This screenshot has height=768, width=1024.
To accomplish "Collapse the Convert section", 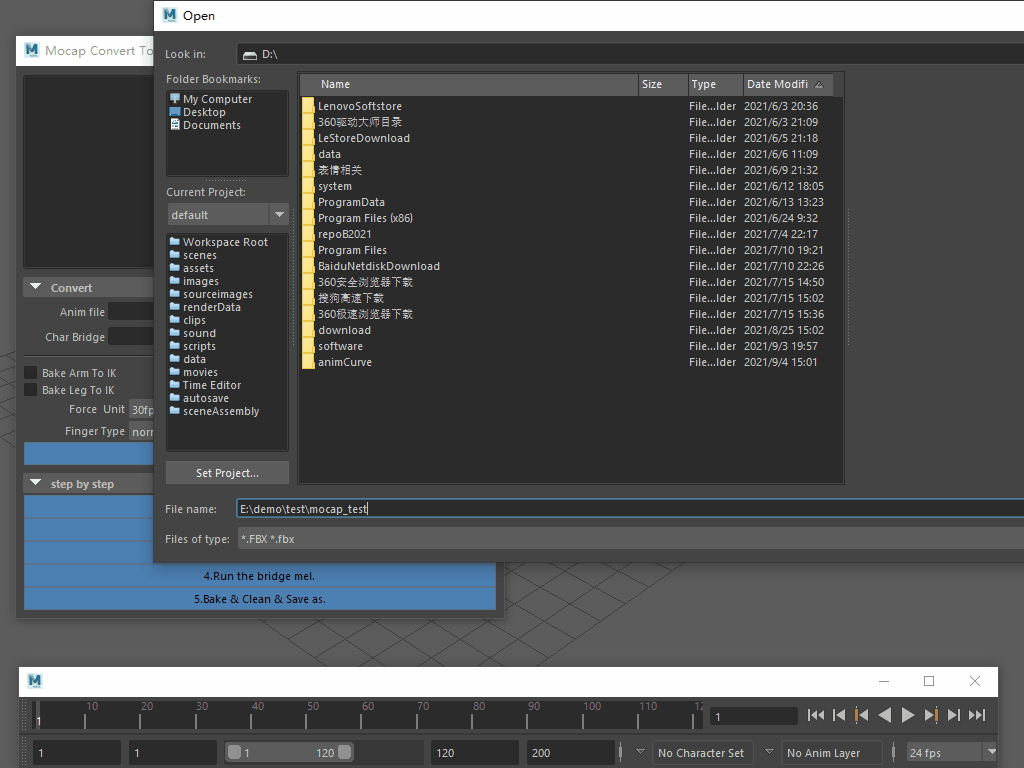I will 35,288.
